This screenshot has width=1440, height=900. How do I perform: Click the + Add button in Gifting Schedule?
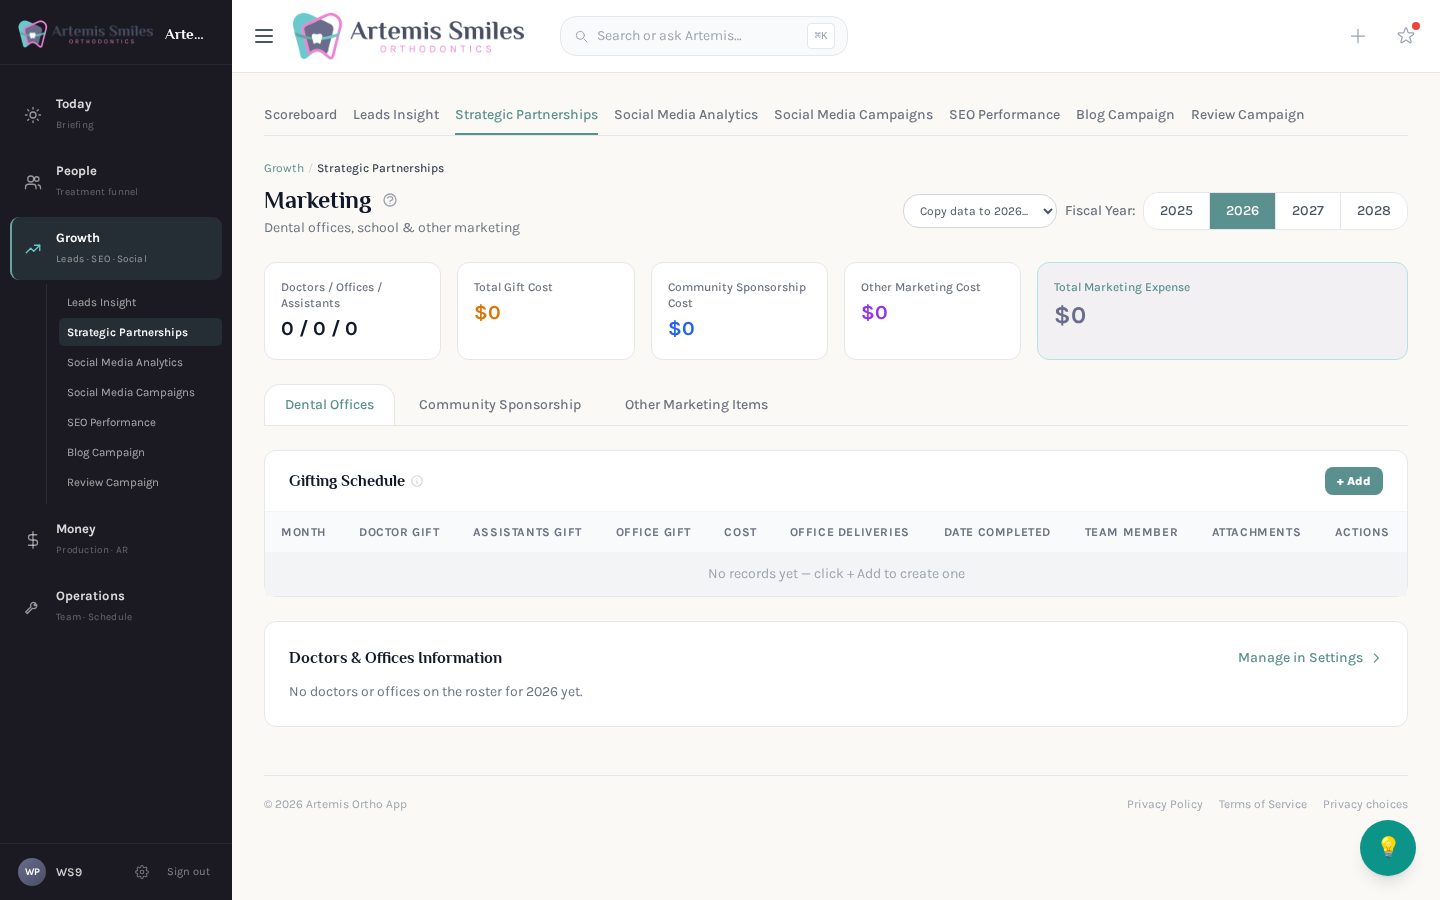click(x=1353, y=481)
